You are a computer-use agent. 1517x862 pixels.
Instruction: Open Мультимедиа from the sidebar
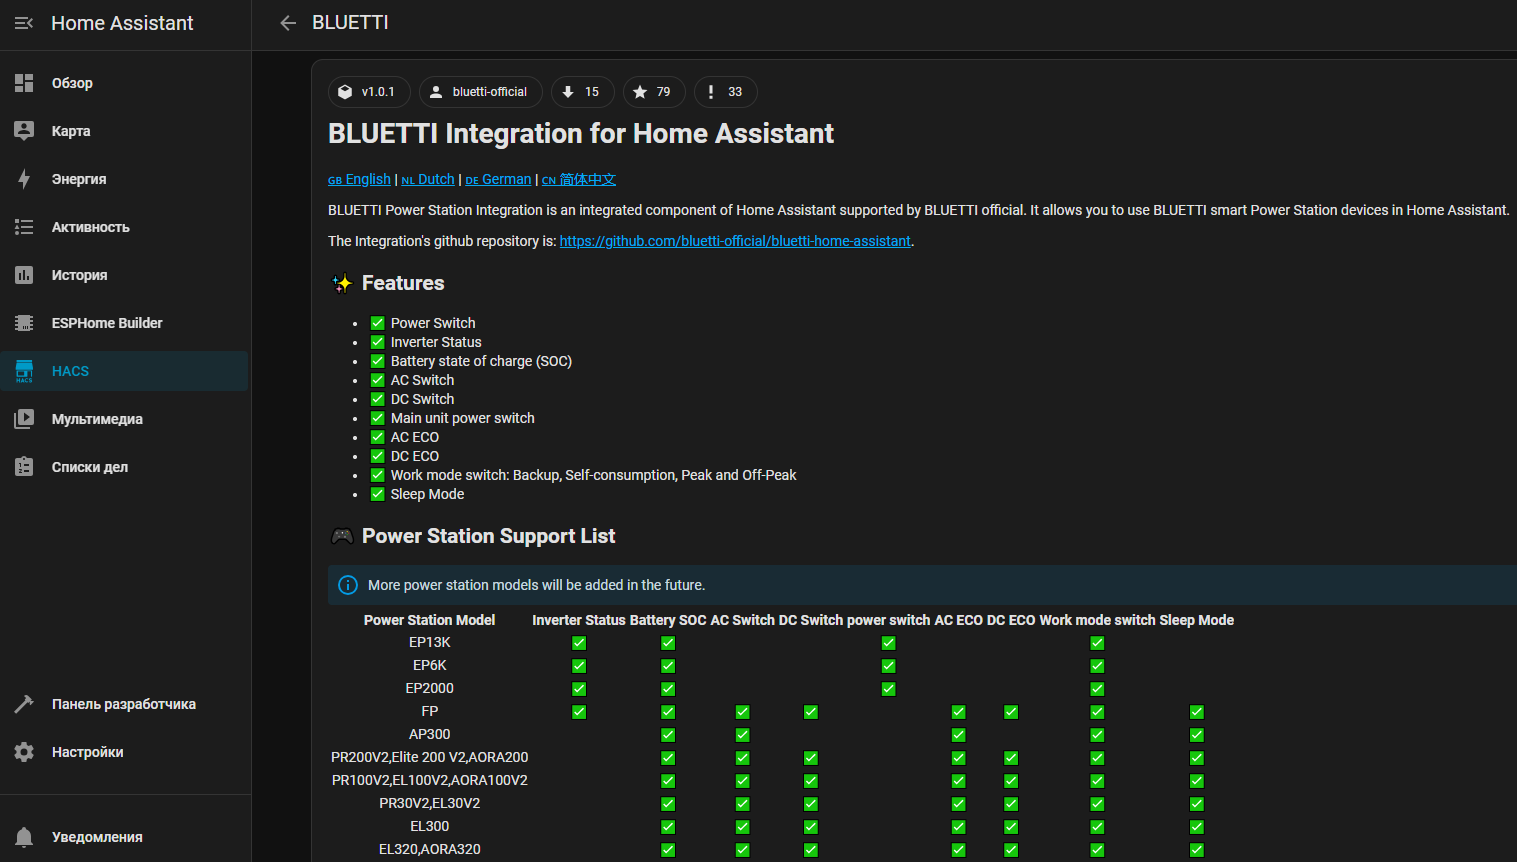click(97, 419)
